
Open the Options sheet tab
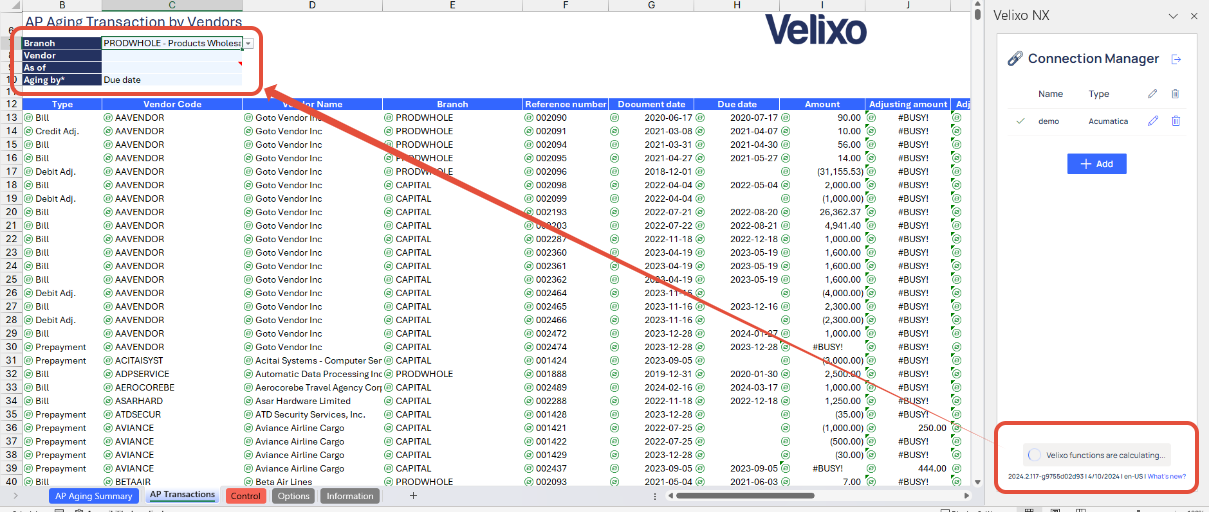point(294,496)
